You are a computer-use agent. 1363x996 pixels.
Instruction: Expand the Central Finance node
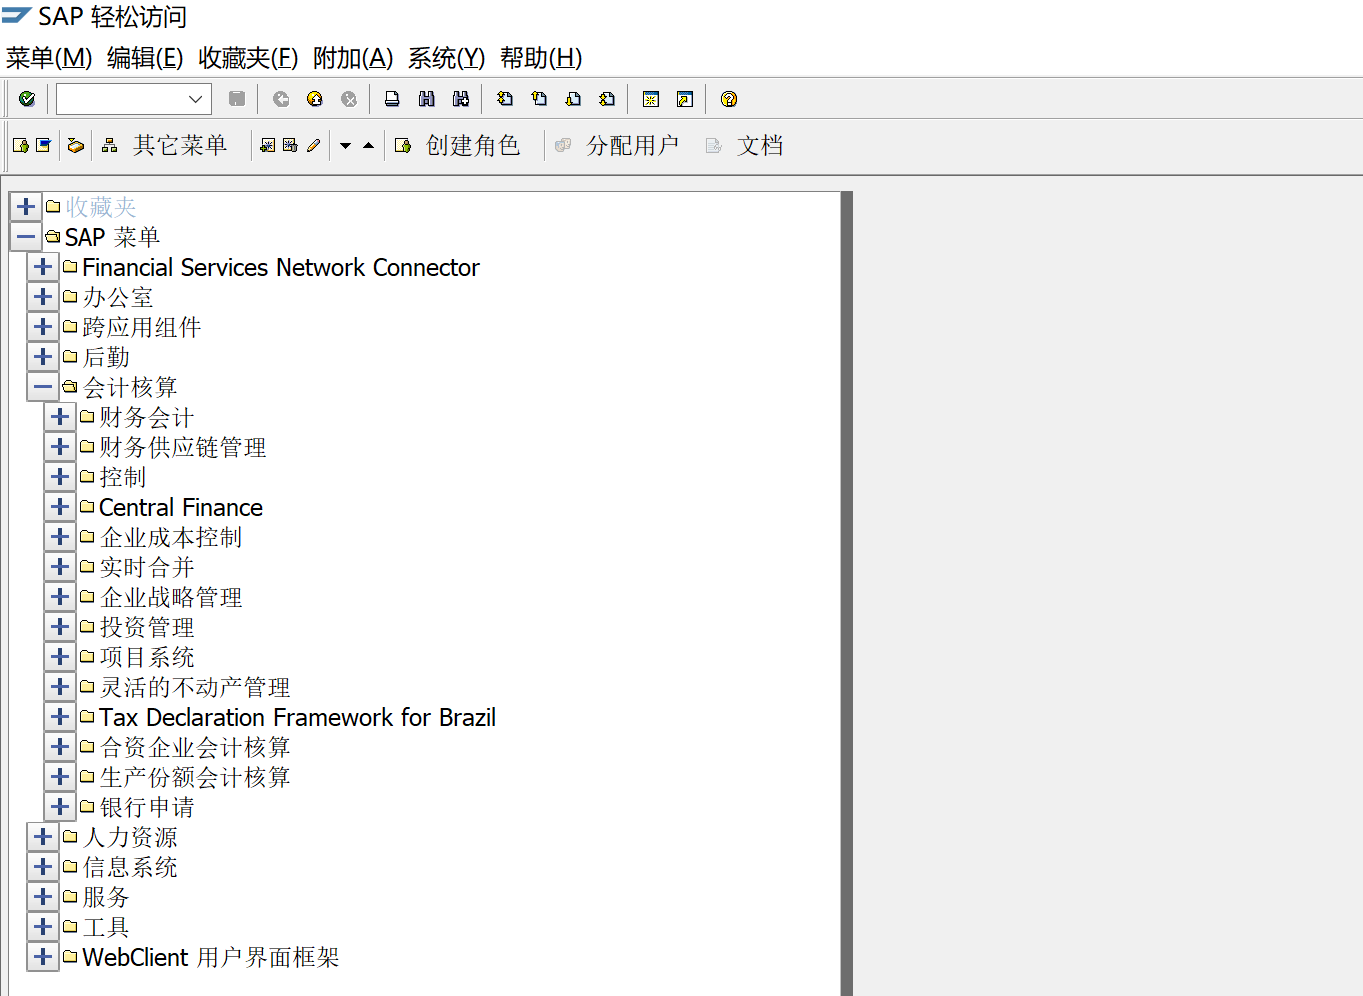coord(60,507)
